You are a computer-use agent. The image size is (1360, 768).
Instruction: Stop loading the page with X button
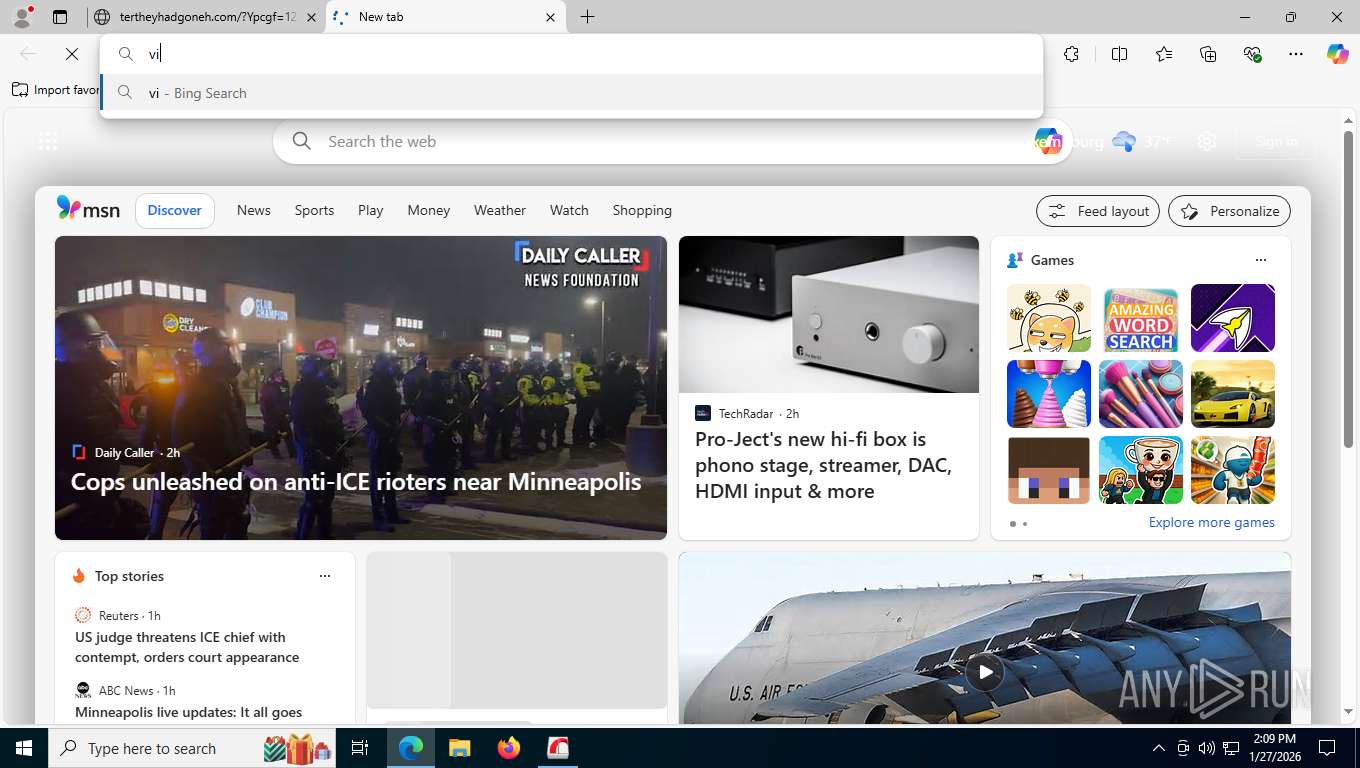click(72, 54)
